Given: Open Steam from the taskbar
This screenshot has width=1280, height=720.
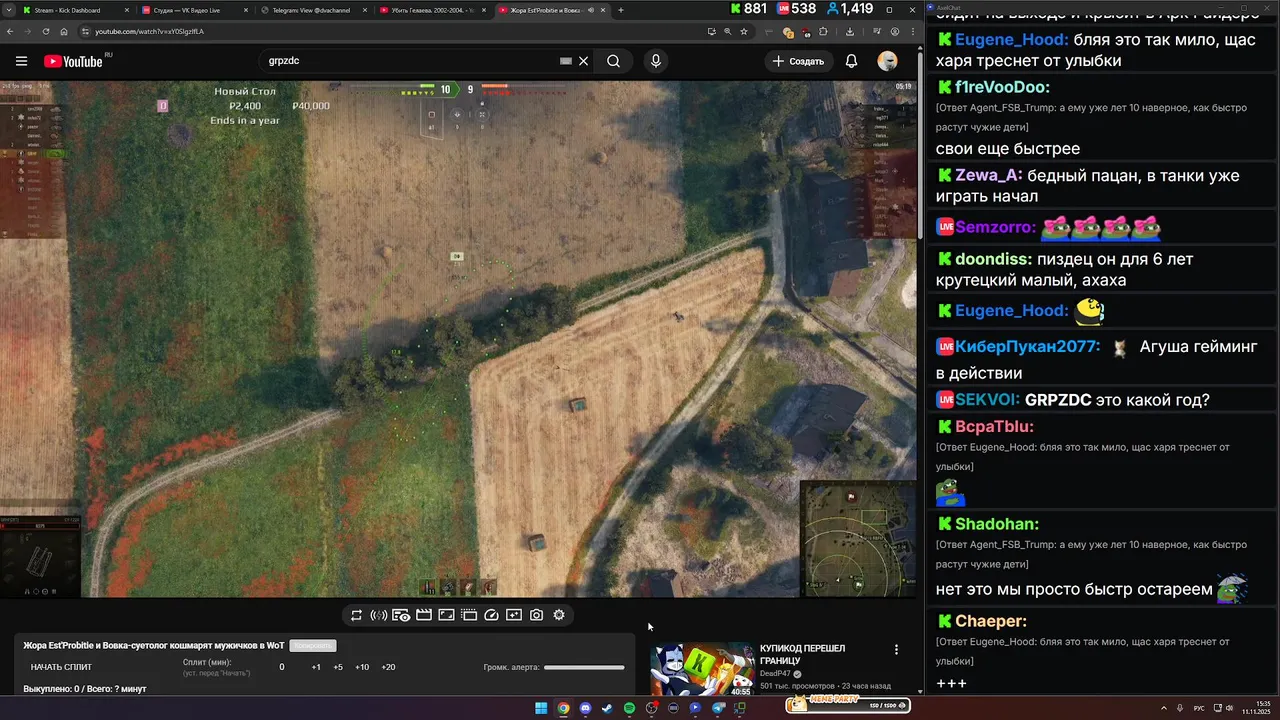Looking at the screenshot, I should coord(607,708).
